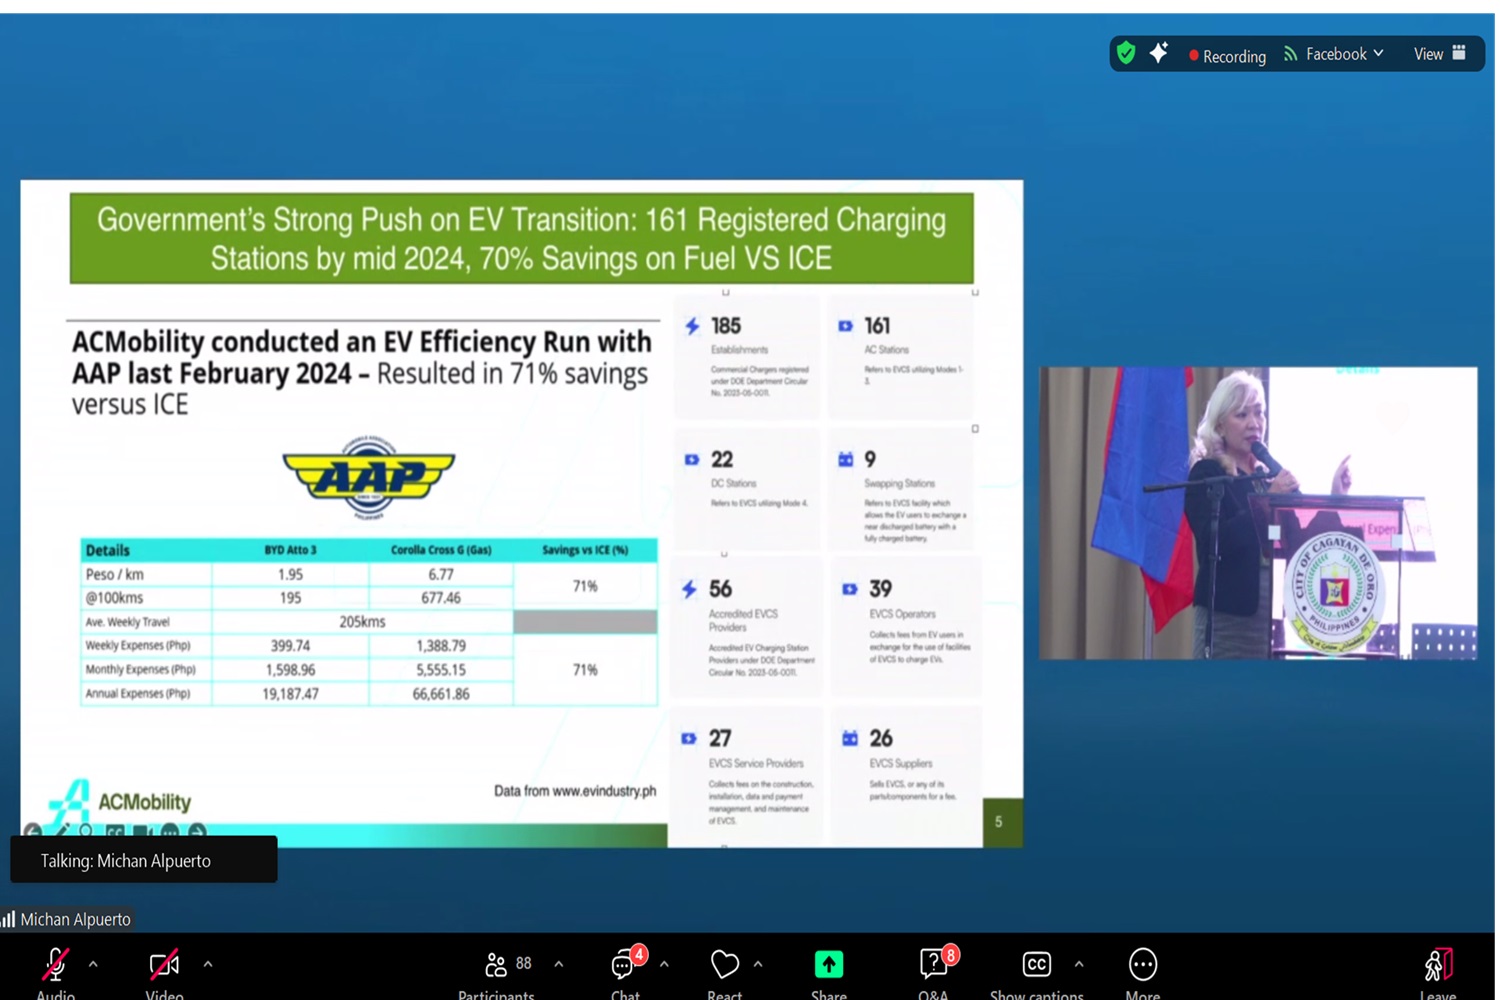Viewport: 1500px width, 1000px height.
Task: Expand the Audio options caret
Action: [x=93, y=964]
